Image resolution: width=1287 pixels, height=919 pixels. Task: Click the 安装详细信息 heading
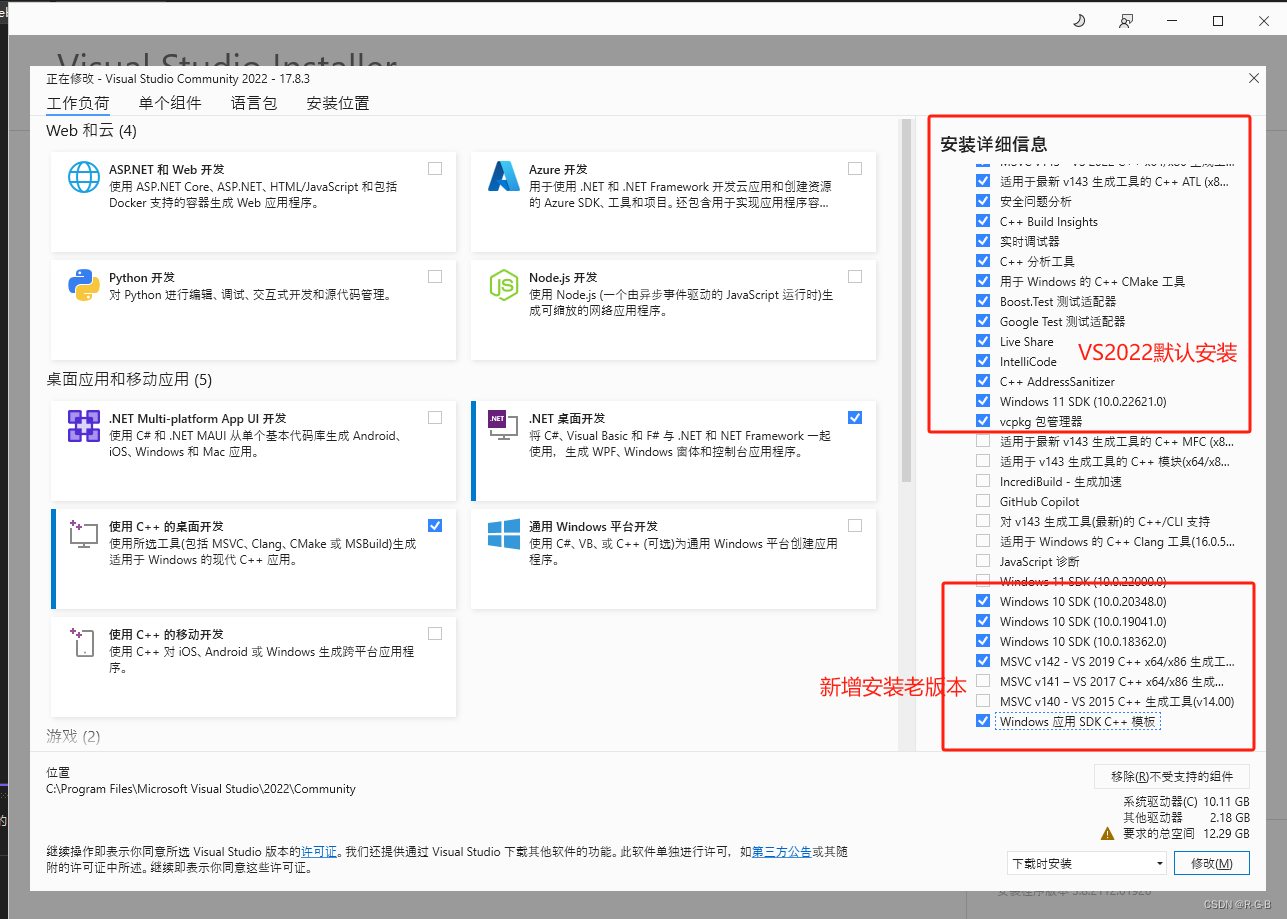click(x=994, y=144)
